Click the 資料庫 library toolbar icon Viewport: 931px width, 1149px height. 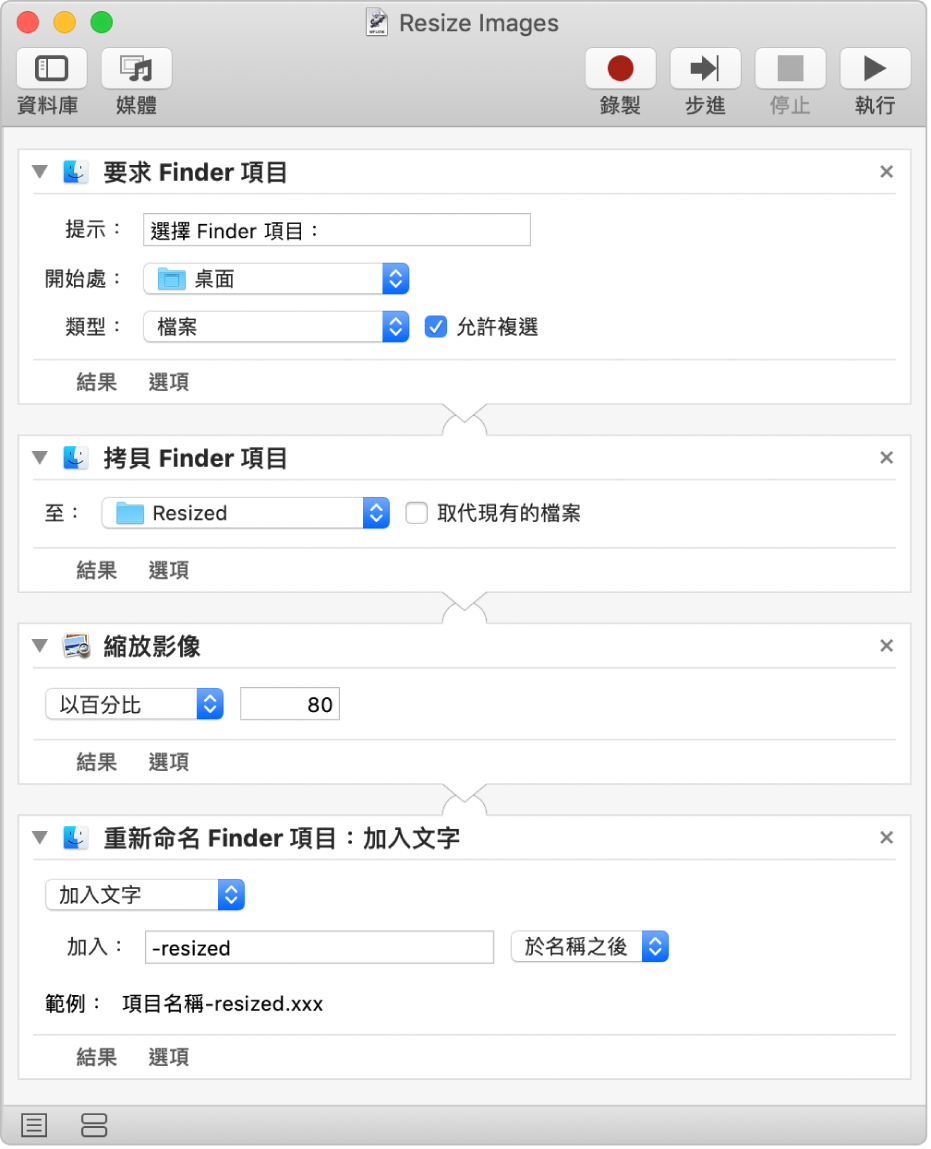click(51, 69)
